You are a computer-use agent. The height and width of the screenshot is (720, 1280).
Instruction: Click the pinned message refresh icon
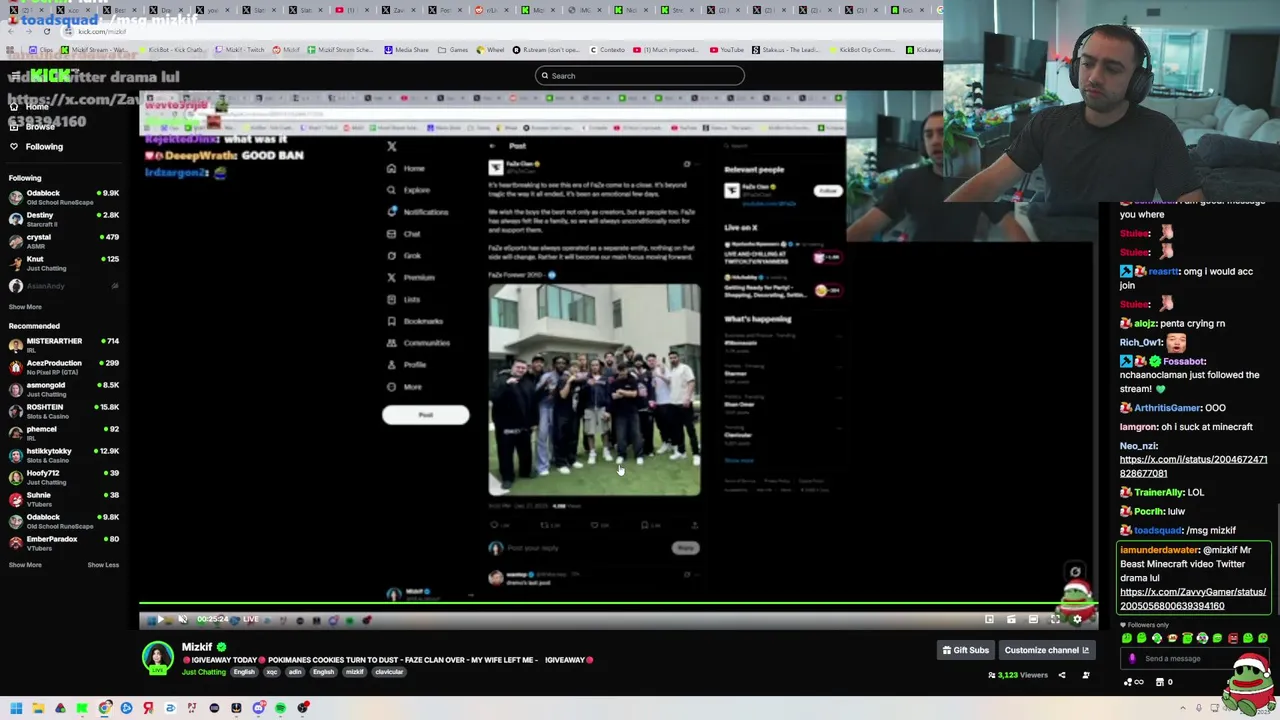pyautogui.click(x=1075, y=573)
